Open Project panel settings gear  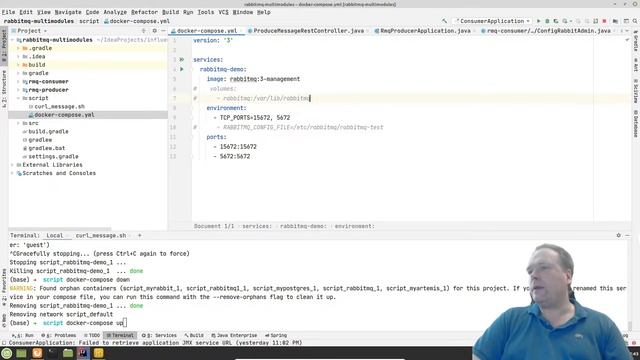[x=154, y=31]
